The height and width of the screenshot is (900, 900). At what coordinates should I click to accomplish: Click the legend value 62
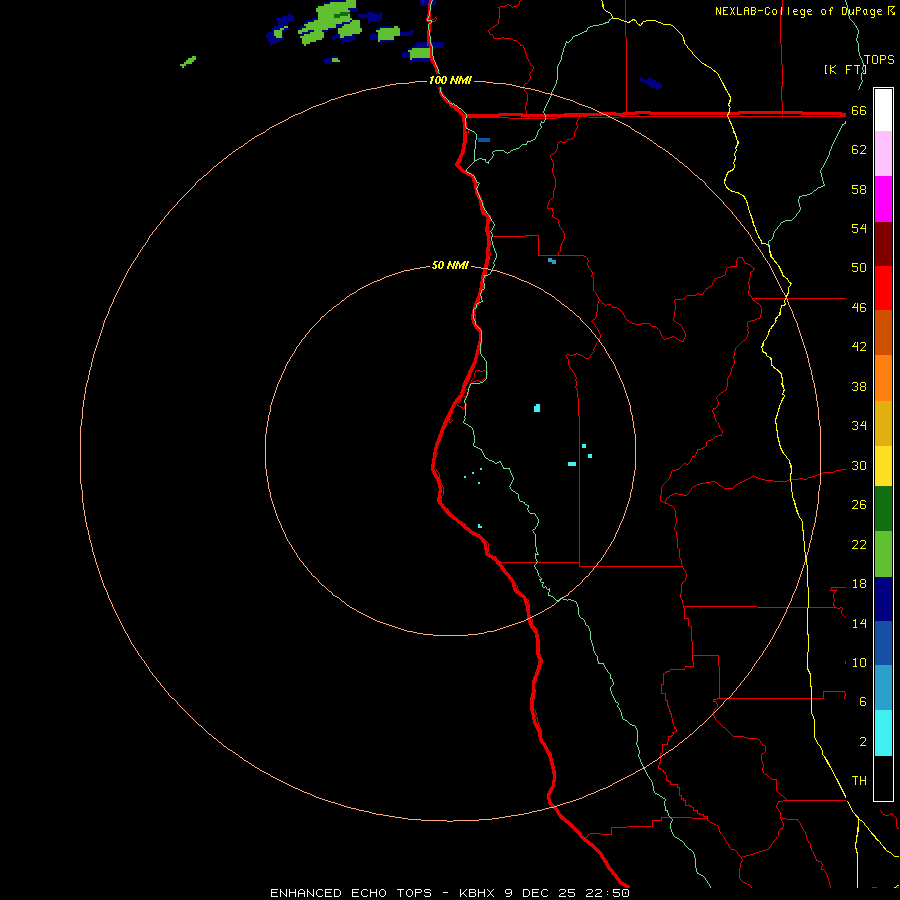click(859, 149)
